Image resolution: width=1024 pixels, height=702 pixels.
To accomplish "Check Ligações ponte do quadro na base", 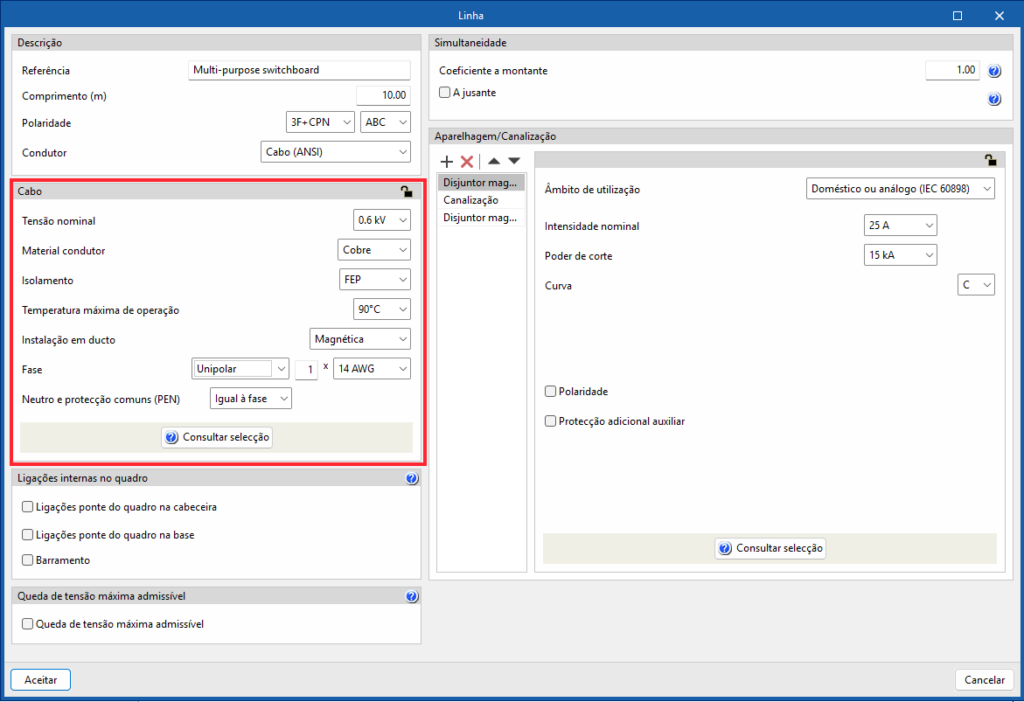I will (27, 535).
